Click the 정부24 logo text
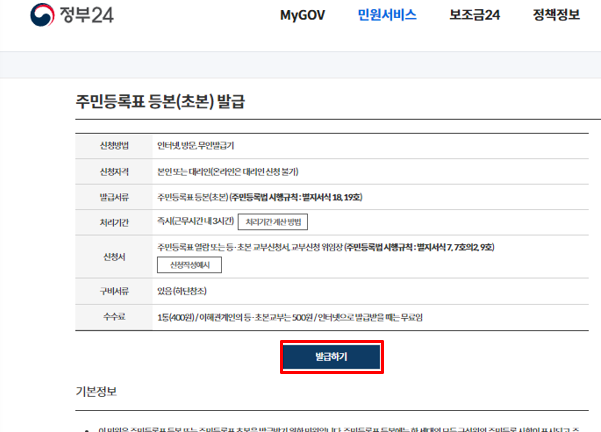Image resolution: width=601 pixels, height=432 pixels. click(x=87, y=15)
